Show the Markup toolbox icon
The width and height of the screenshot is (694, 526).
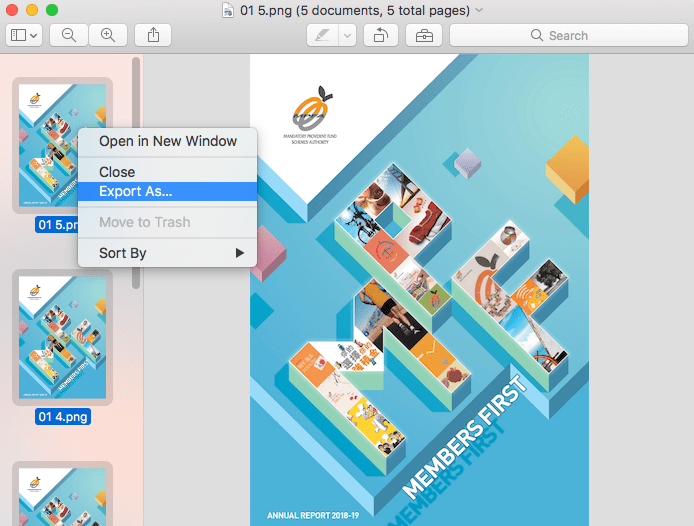click(424, 35)
